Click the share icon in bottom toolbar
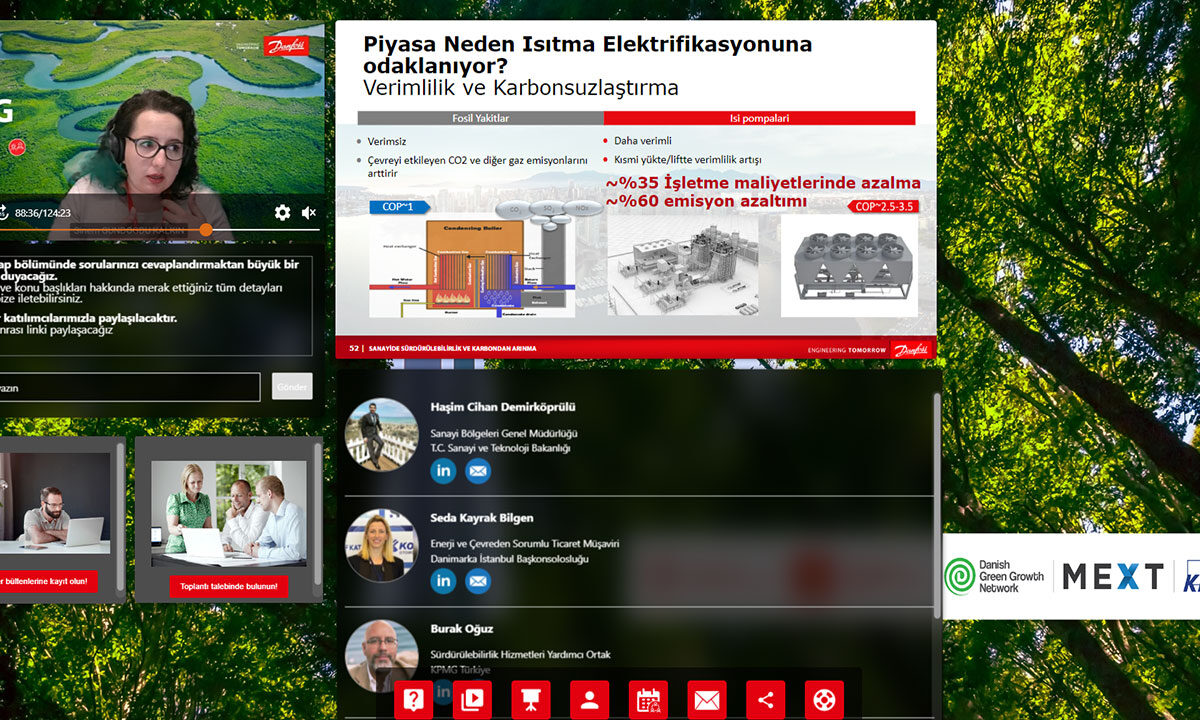1200x720 pixels. 766,700
